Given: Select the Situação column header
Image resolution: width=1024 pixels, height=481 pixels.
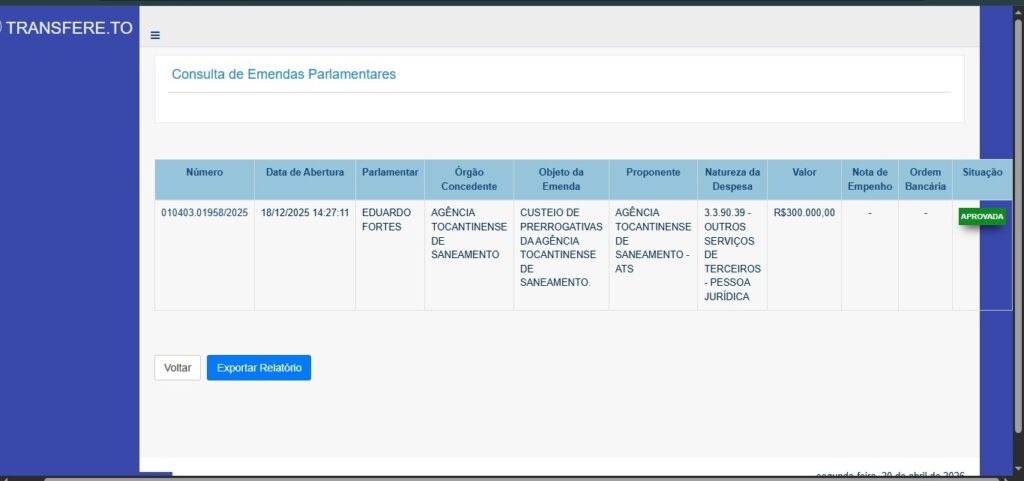Looking at the screenshot, I should click(x=981, y=172).
